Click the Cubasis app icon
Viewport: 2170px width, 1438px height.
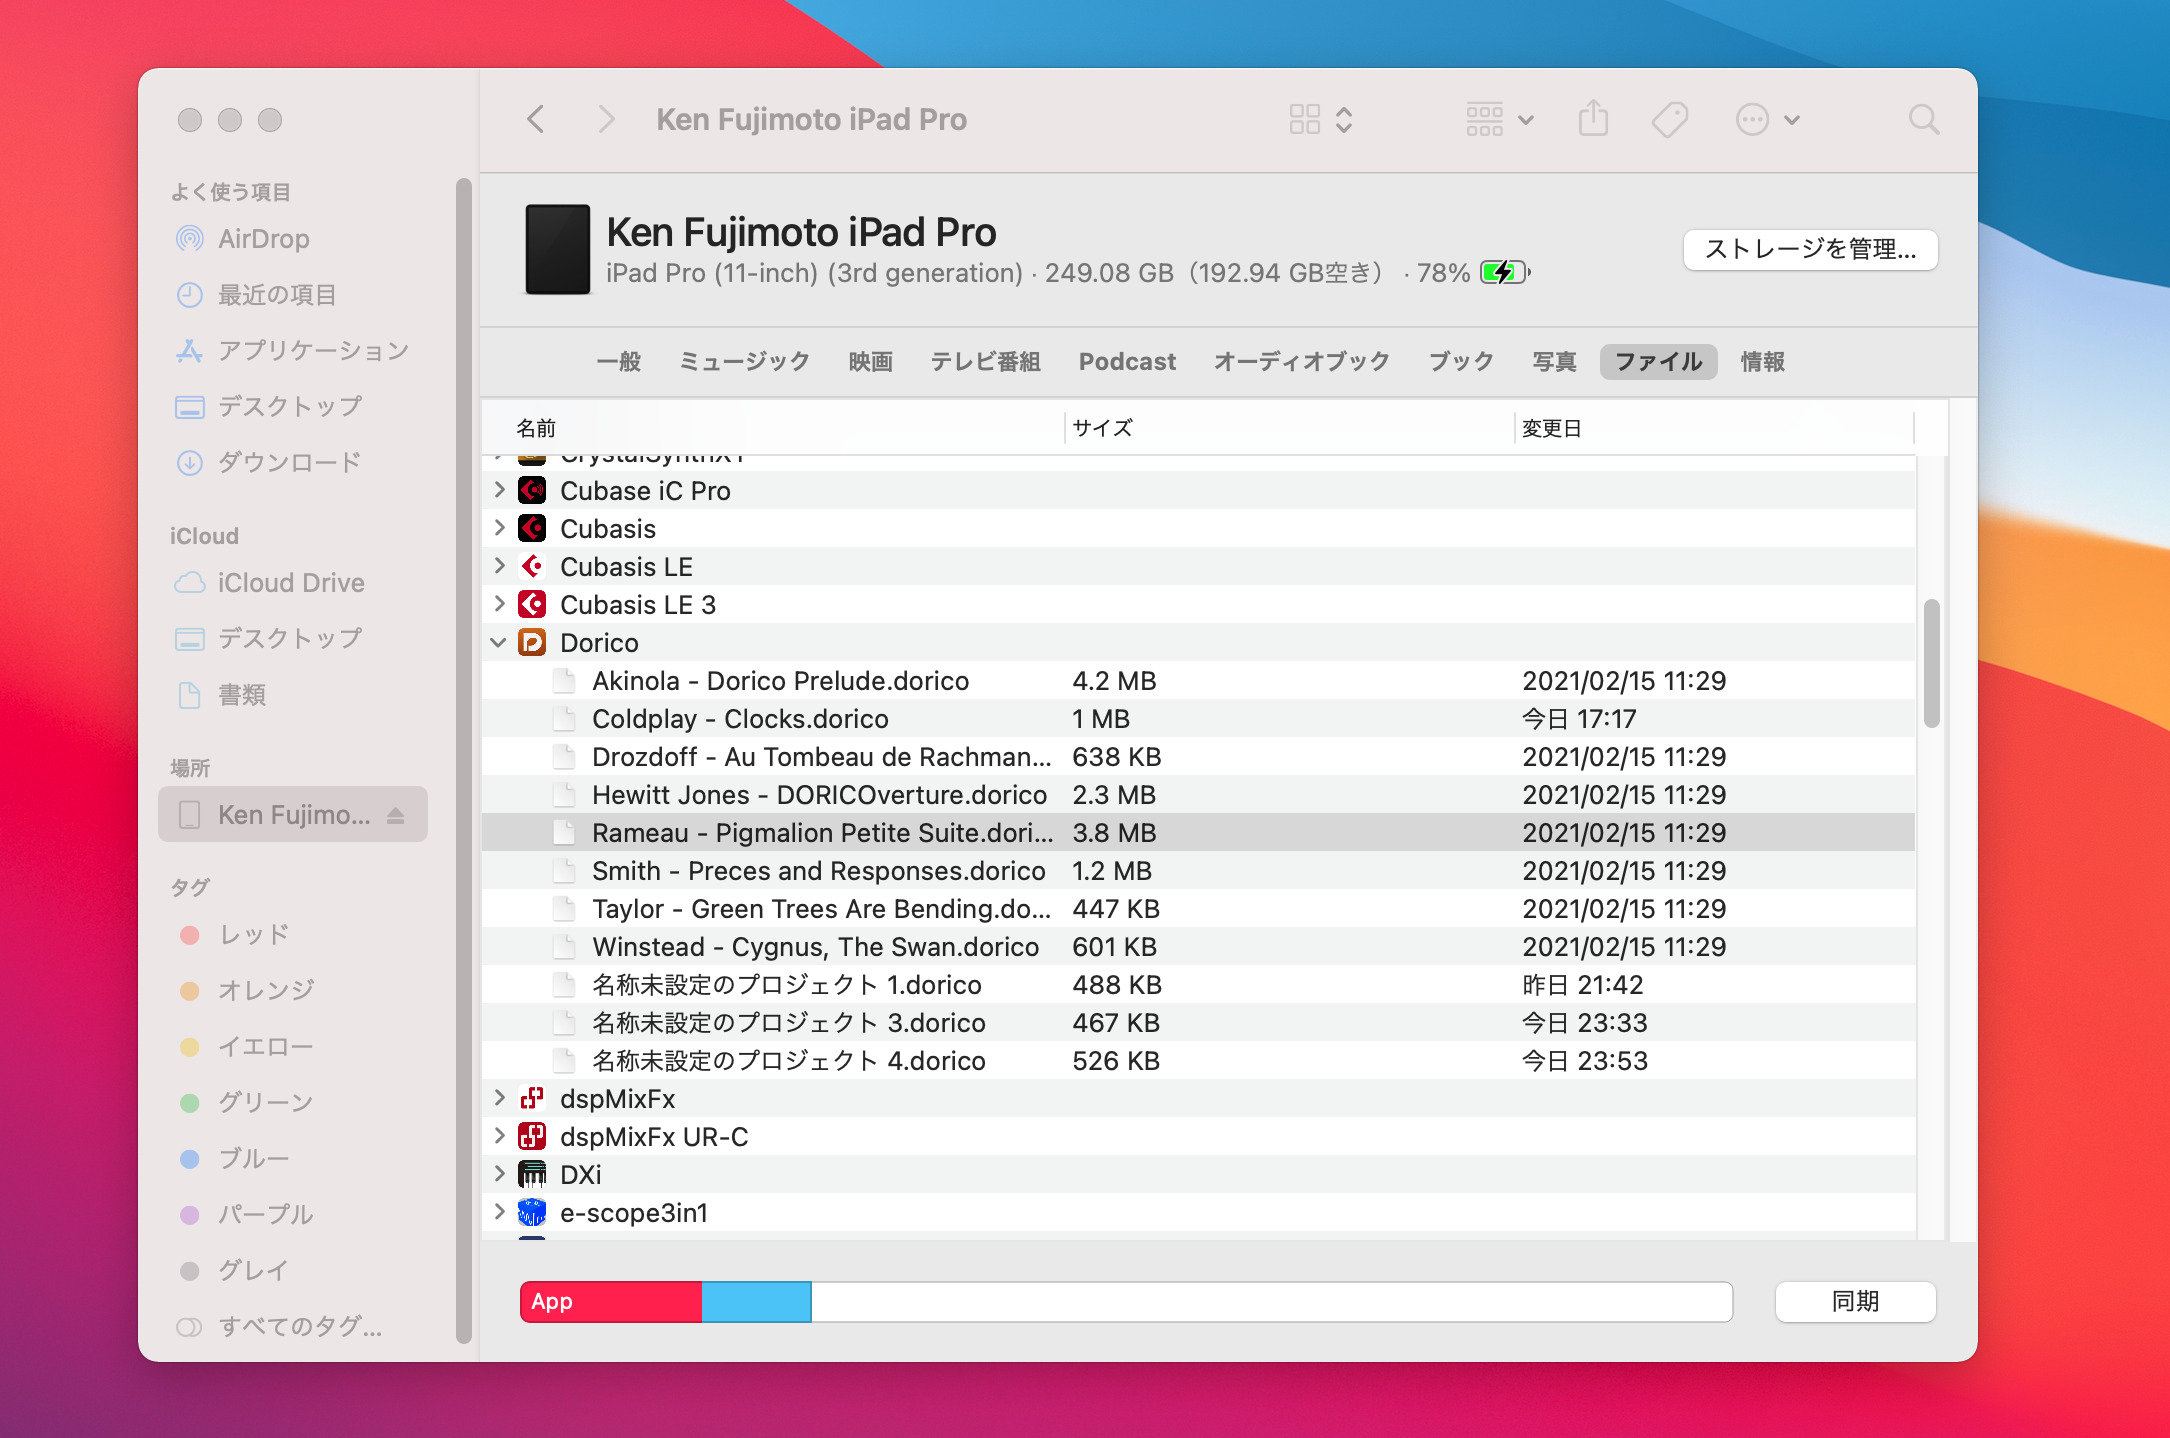[x=532, y=528]
